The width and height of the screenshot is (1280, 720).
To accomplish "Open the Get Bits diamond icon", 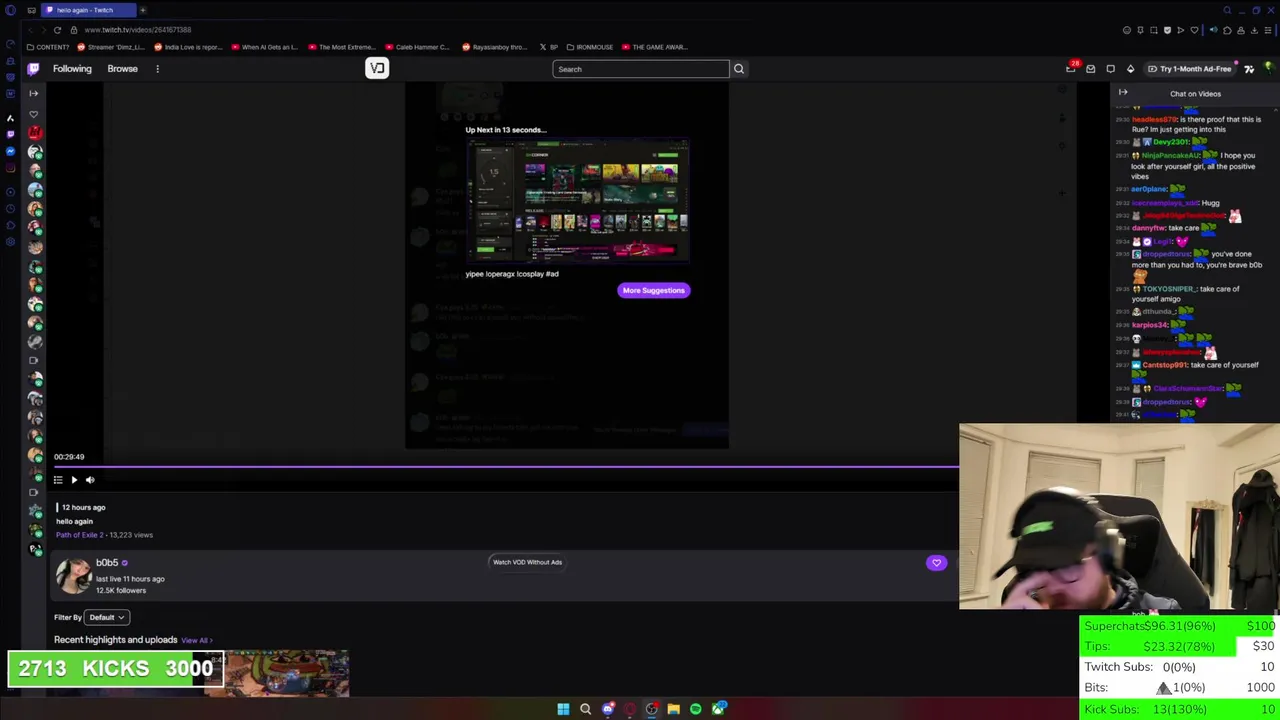I will point(1130,69).
